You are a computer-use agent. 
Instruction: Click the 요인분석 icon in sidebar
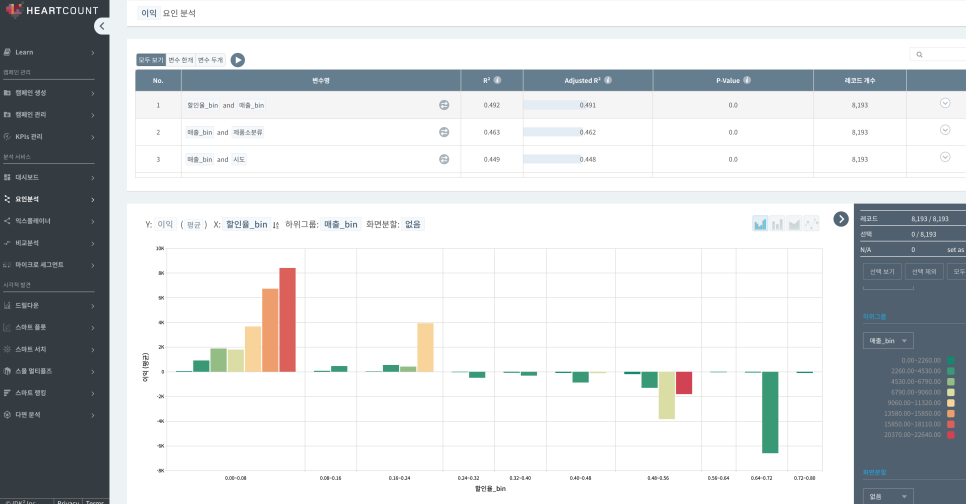tap(7, 199)
